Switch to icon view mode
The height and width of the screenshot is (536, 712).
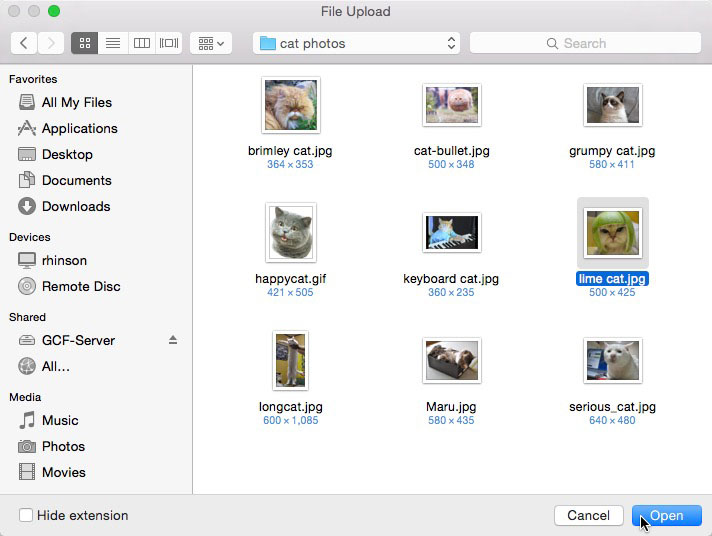click(85, 43)
